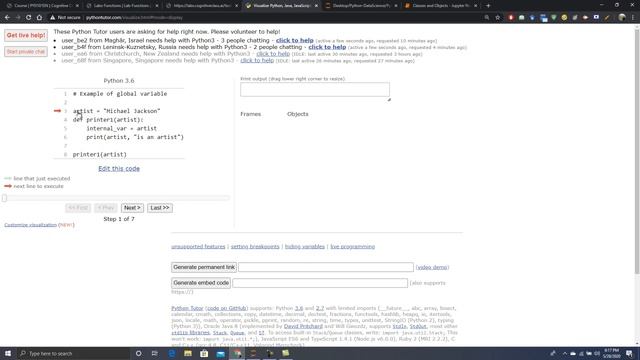Image resolution: width=640 pixels, height=360 pixels.
Task: Switch to the Labs Functions tab
Action: pyautogui.click(x=122, y=6)
